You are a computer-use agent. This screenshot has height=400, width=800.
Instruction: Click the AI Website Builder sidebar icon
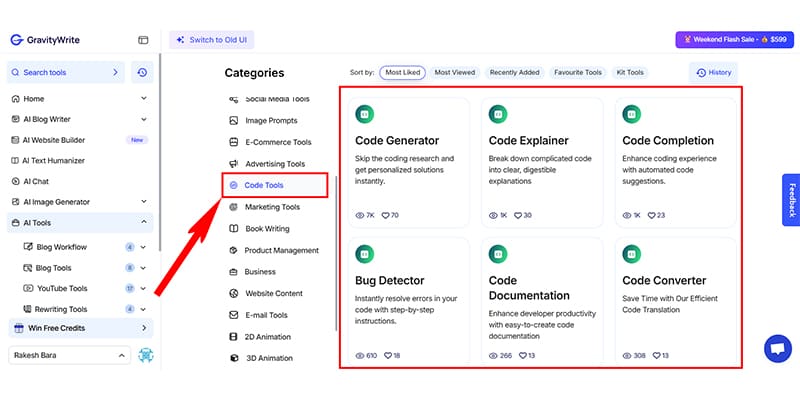click(x=15, y=140)
